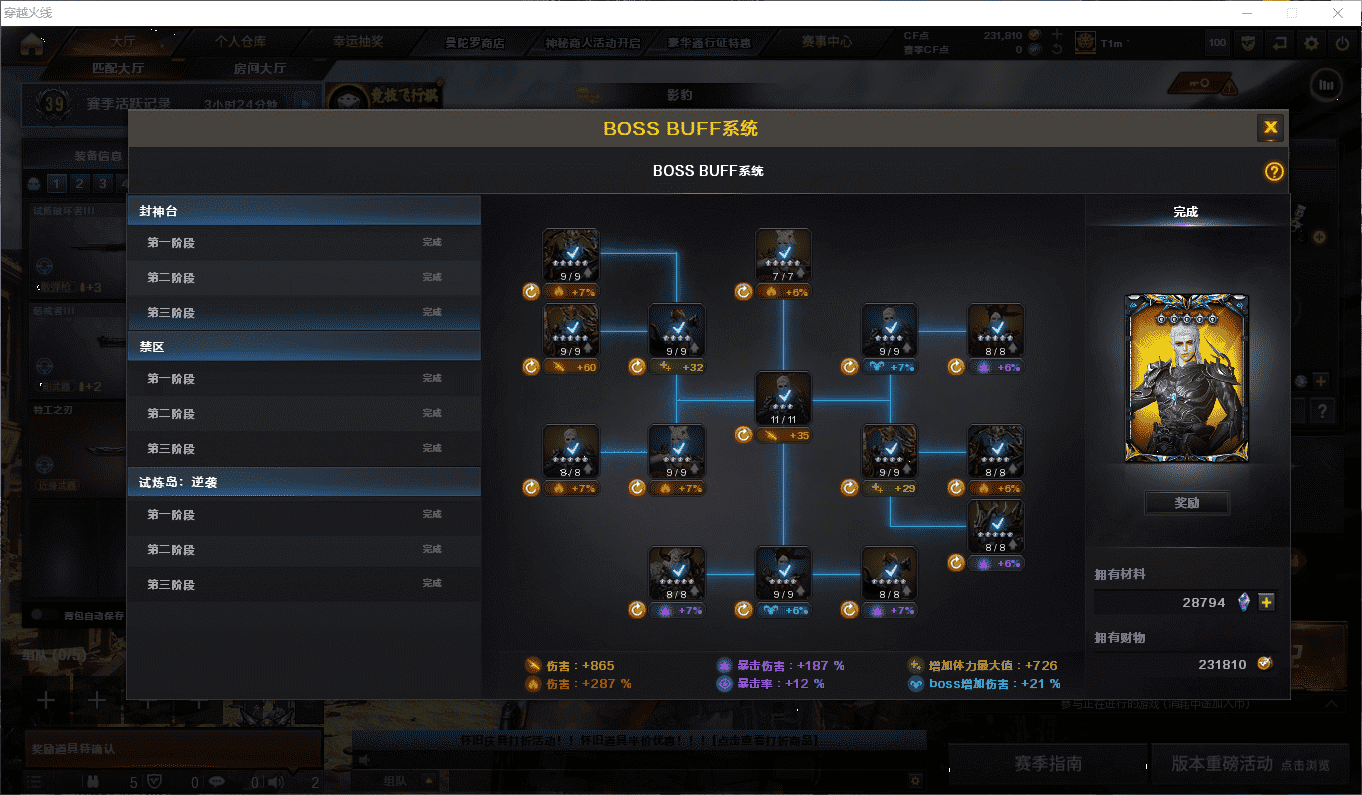Reset the blue boss damage +7% buff

pos(850,367)
